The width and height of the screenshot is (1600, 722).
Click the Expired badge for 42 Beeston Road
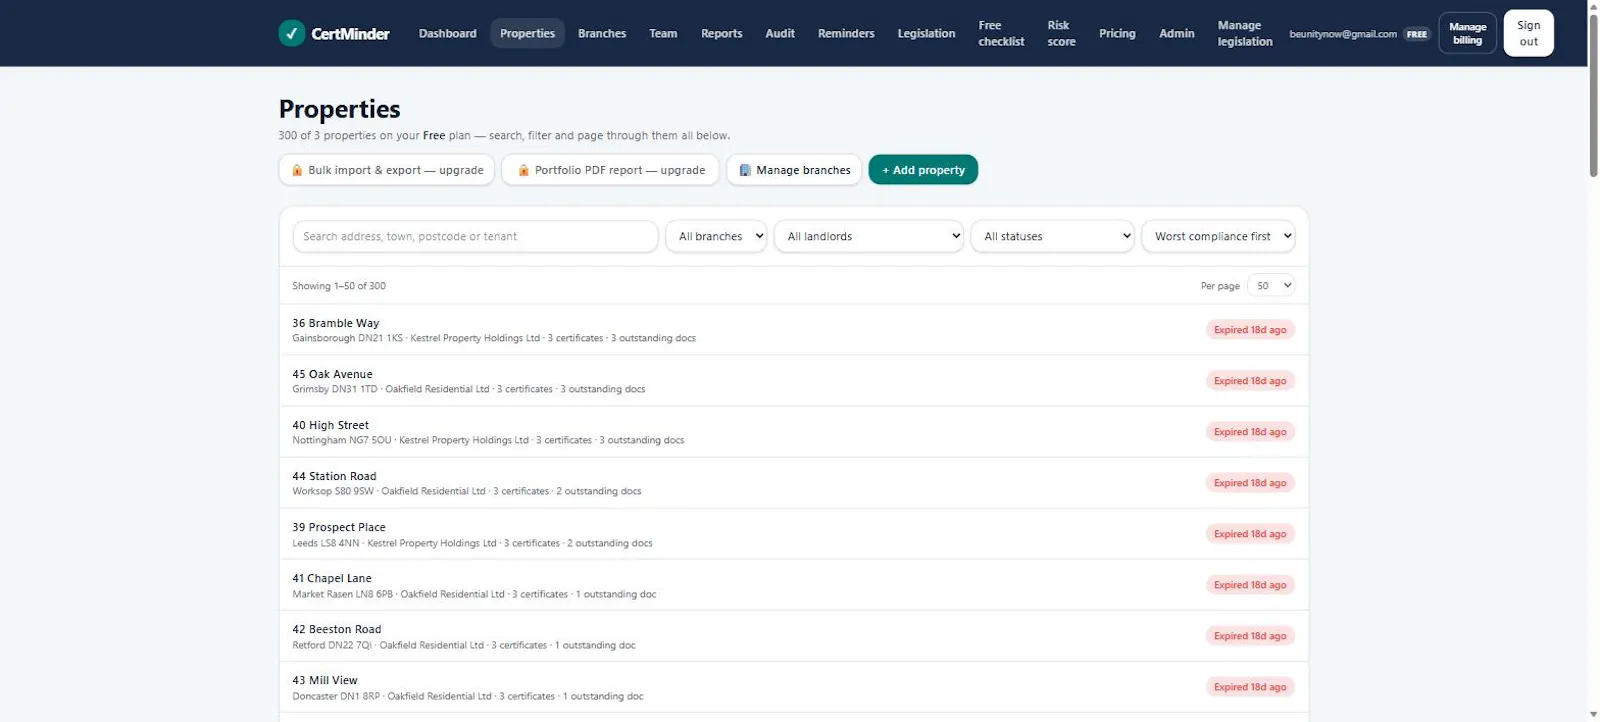[x=1250, y=636]
